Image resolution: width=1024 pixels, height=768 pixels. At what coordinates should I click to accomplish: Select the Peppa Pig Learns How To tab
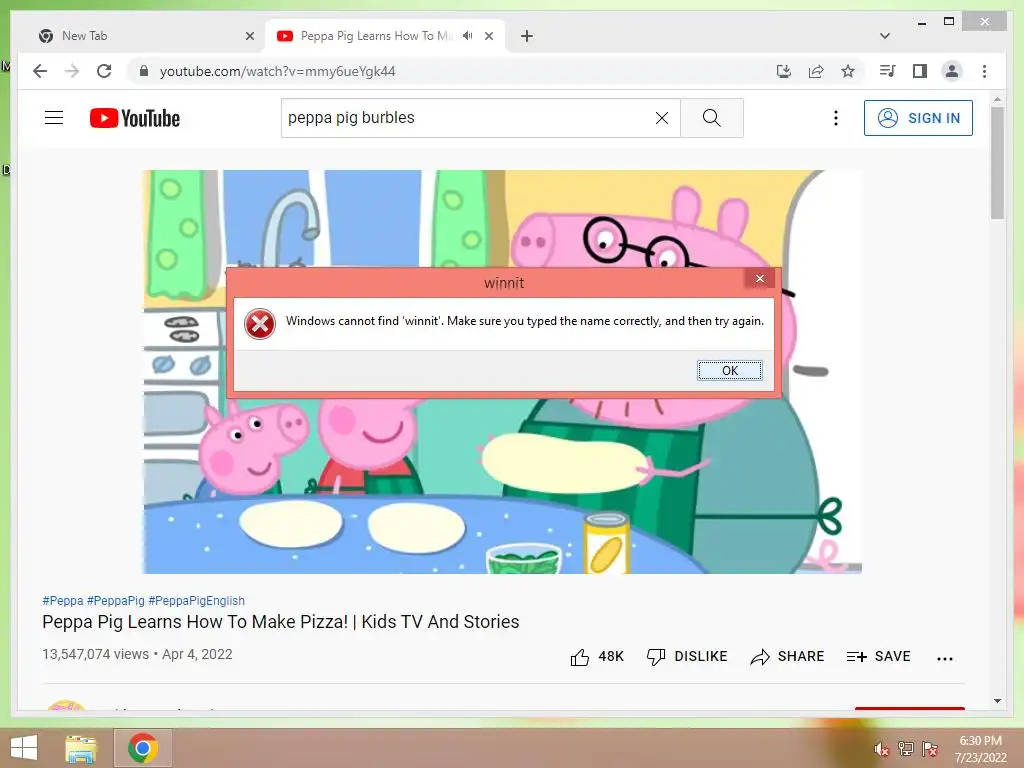(376, 36)
